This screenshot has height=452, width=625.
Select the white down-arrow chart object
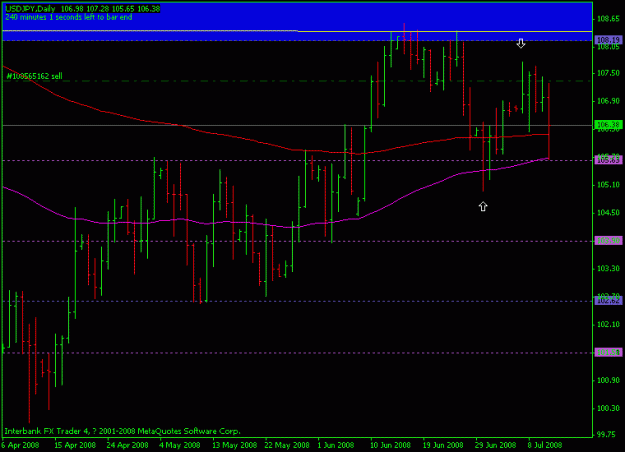point(521,43)
